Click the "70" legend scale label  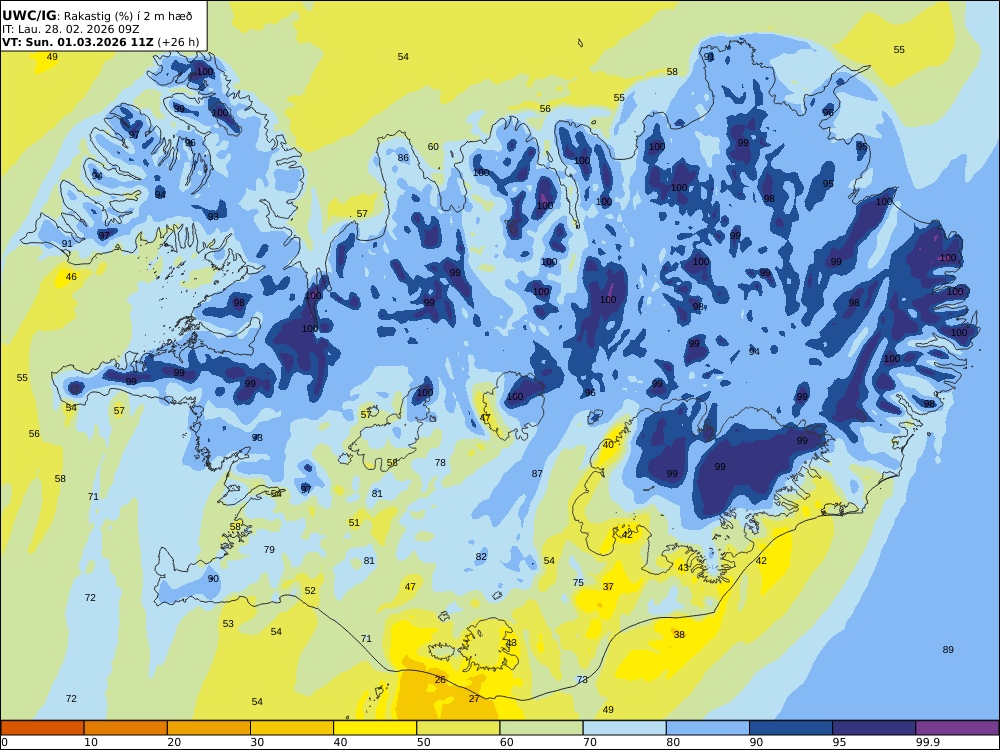(590, 742)
